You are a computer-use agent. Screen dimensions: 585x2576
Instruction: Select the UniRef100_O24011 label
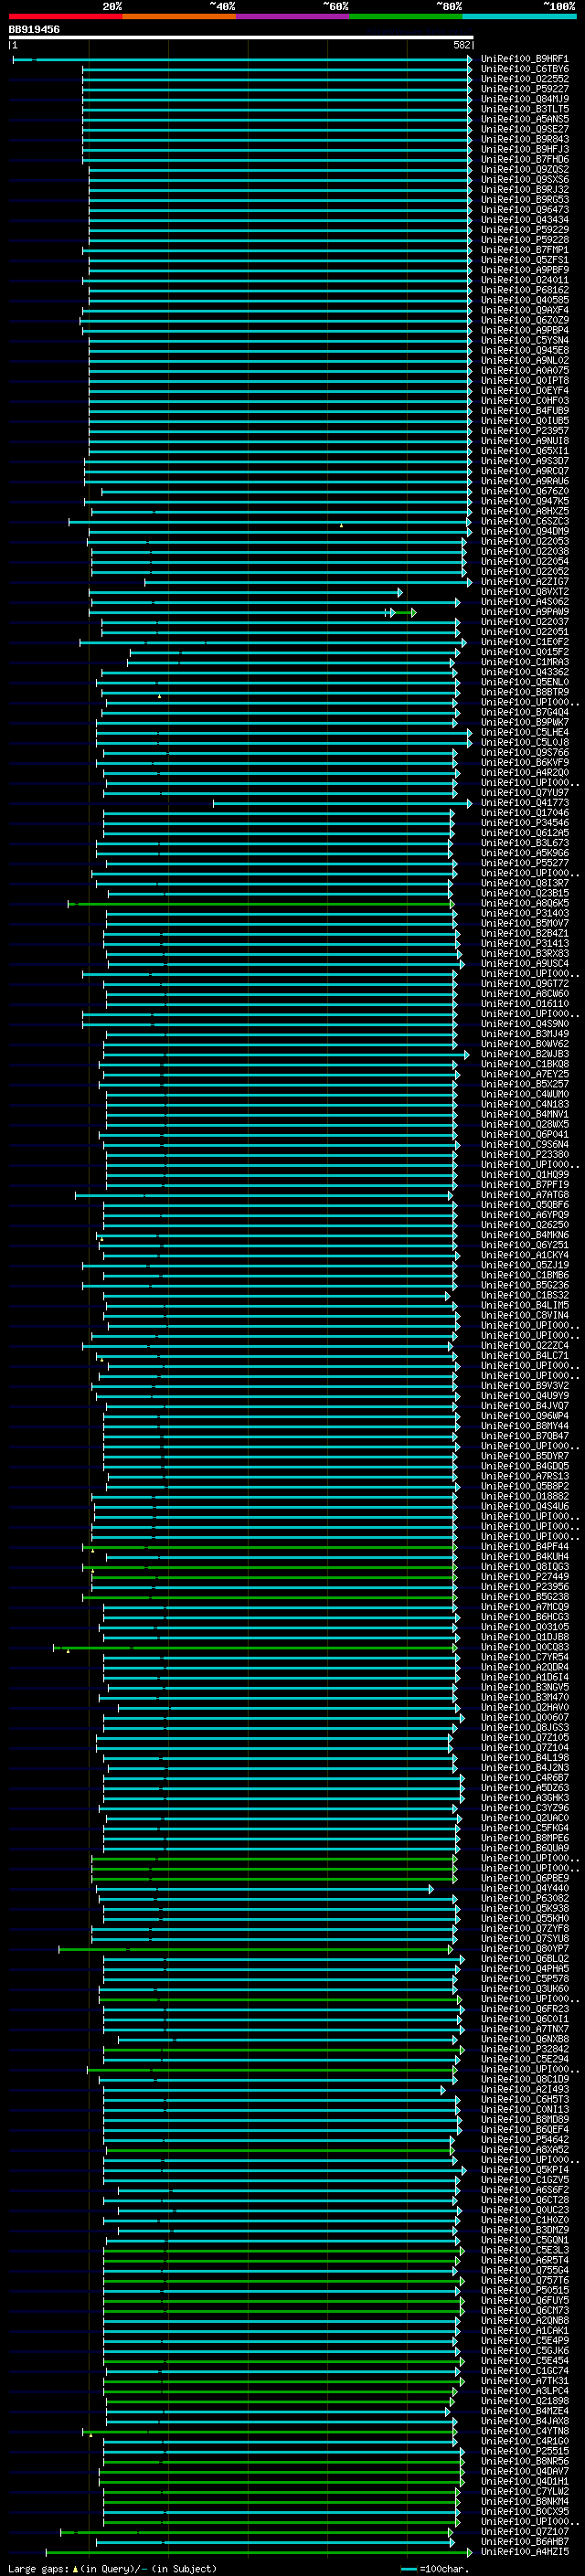pos(524,280)
